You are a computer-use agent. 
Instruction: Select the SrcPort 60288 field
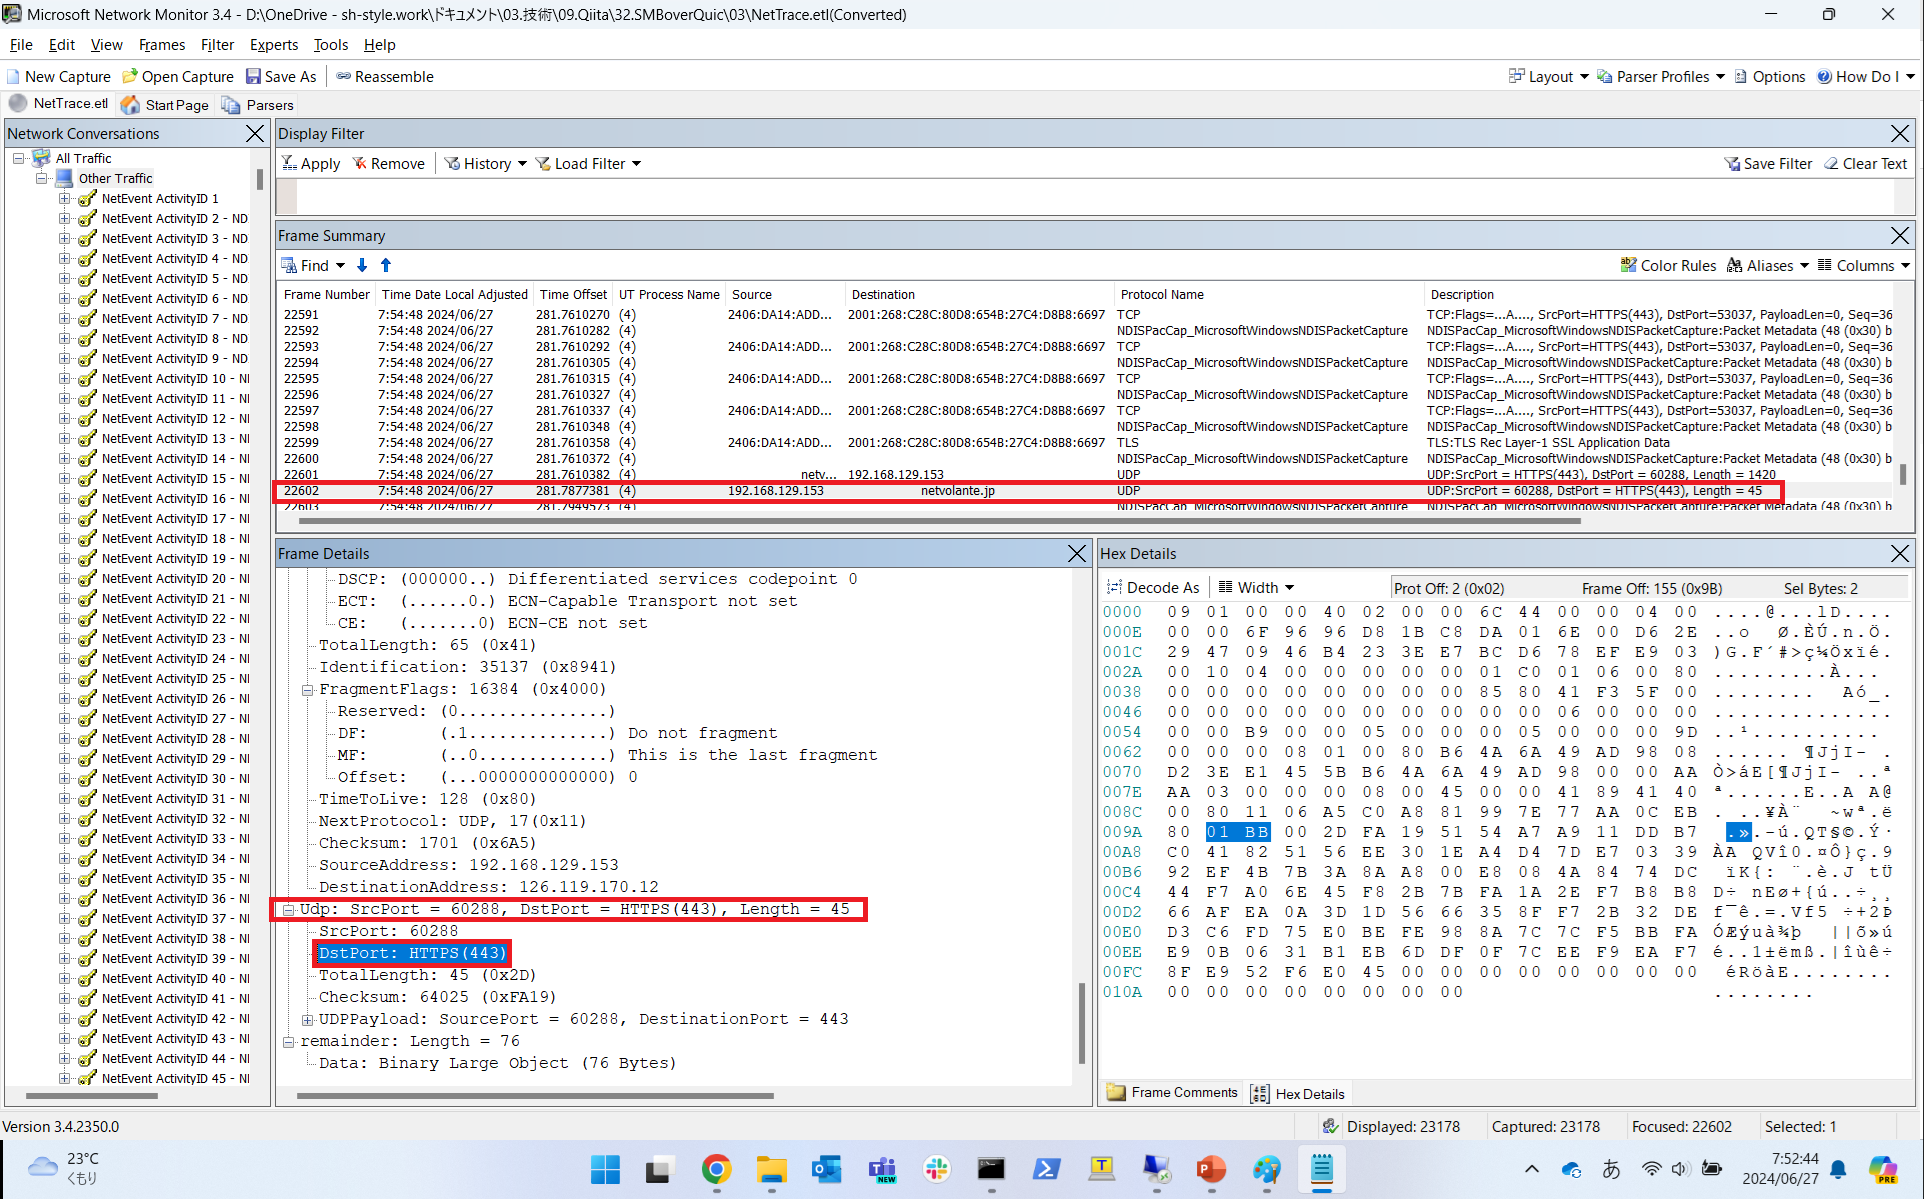point(388,931)
